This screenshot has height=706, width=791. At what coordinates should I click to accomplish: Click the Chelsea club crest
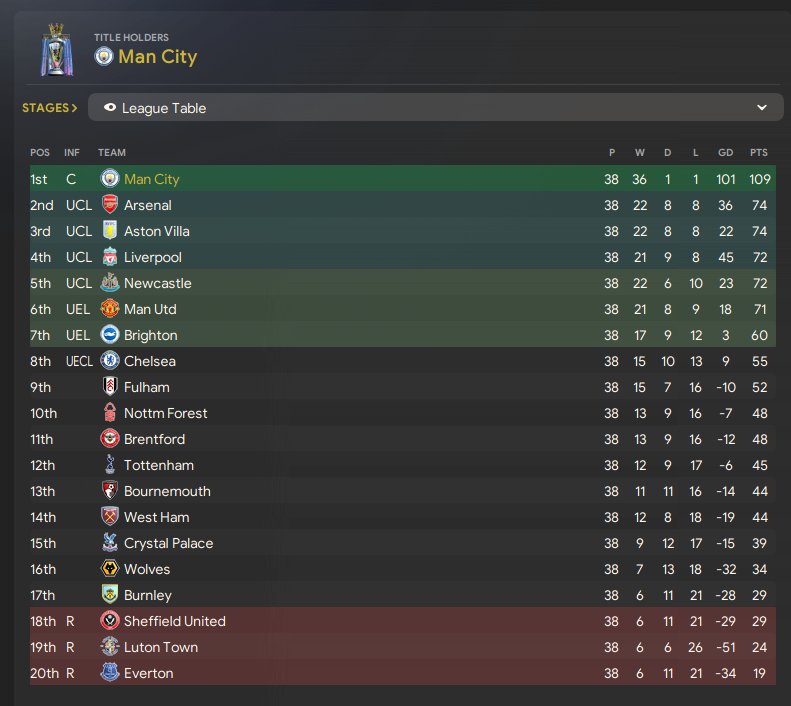(109, 361)
